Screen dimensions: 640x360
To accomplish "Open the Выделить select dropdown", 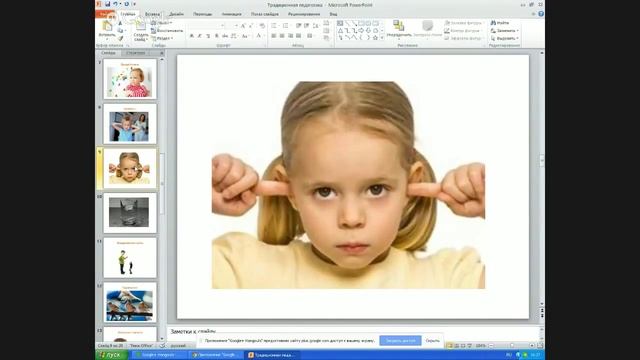I will tap(504, 38).
